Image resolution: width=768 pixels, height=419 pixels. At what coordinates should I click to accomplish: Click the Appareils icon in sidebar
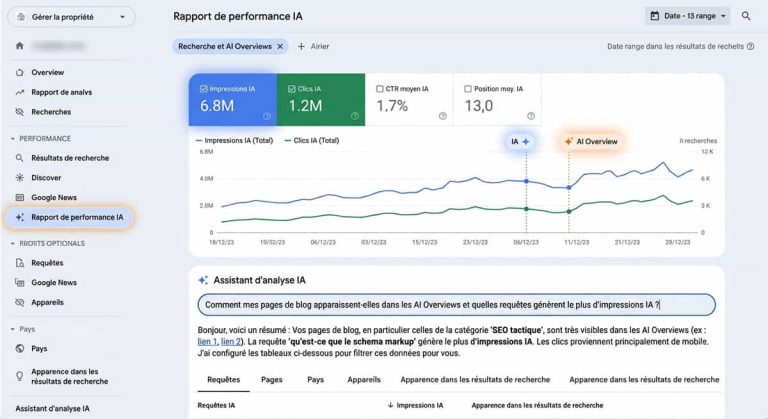(x=20, y=302)
